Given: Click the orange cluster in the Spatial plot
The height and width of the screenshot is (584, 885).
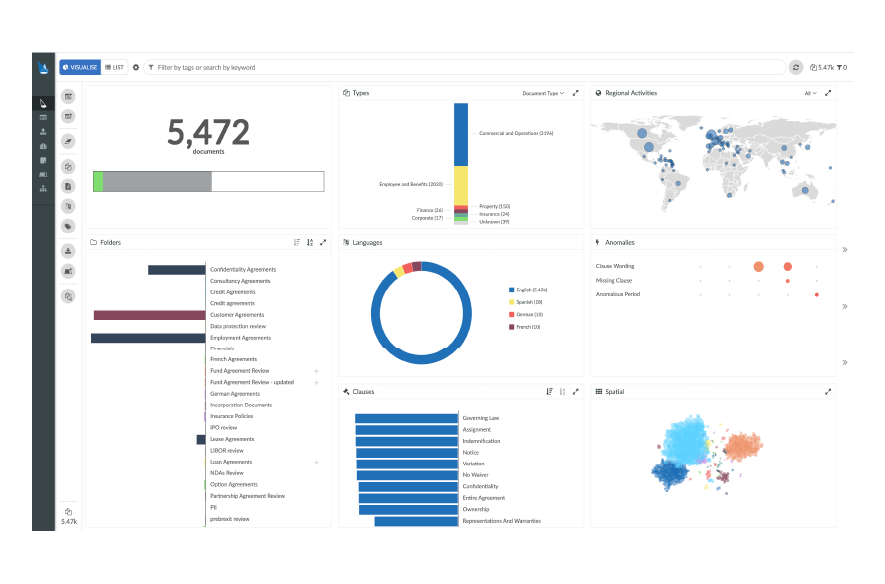Looking at the screenshot, I should [743, 445].
